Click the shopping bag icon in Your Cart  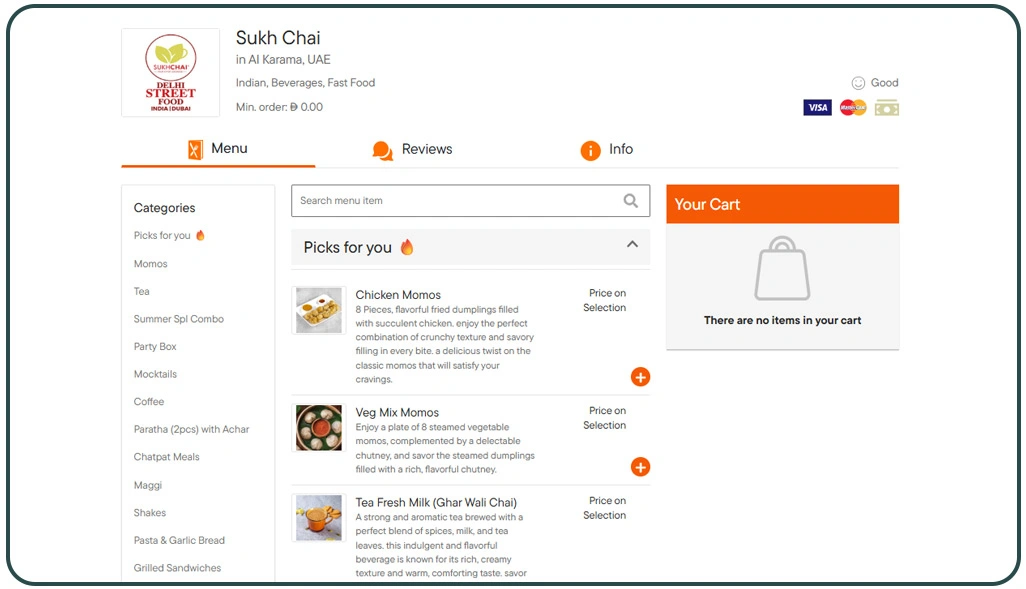click(782, 268)
